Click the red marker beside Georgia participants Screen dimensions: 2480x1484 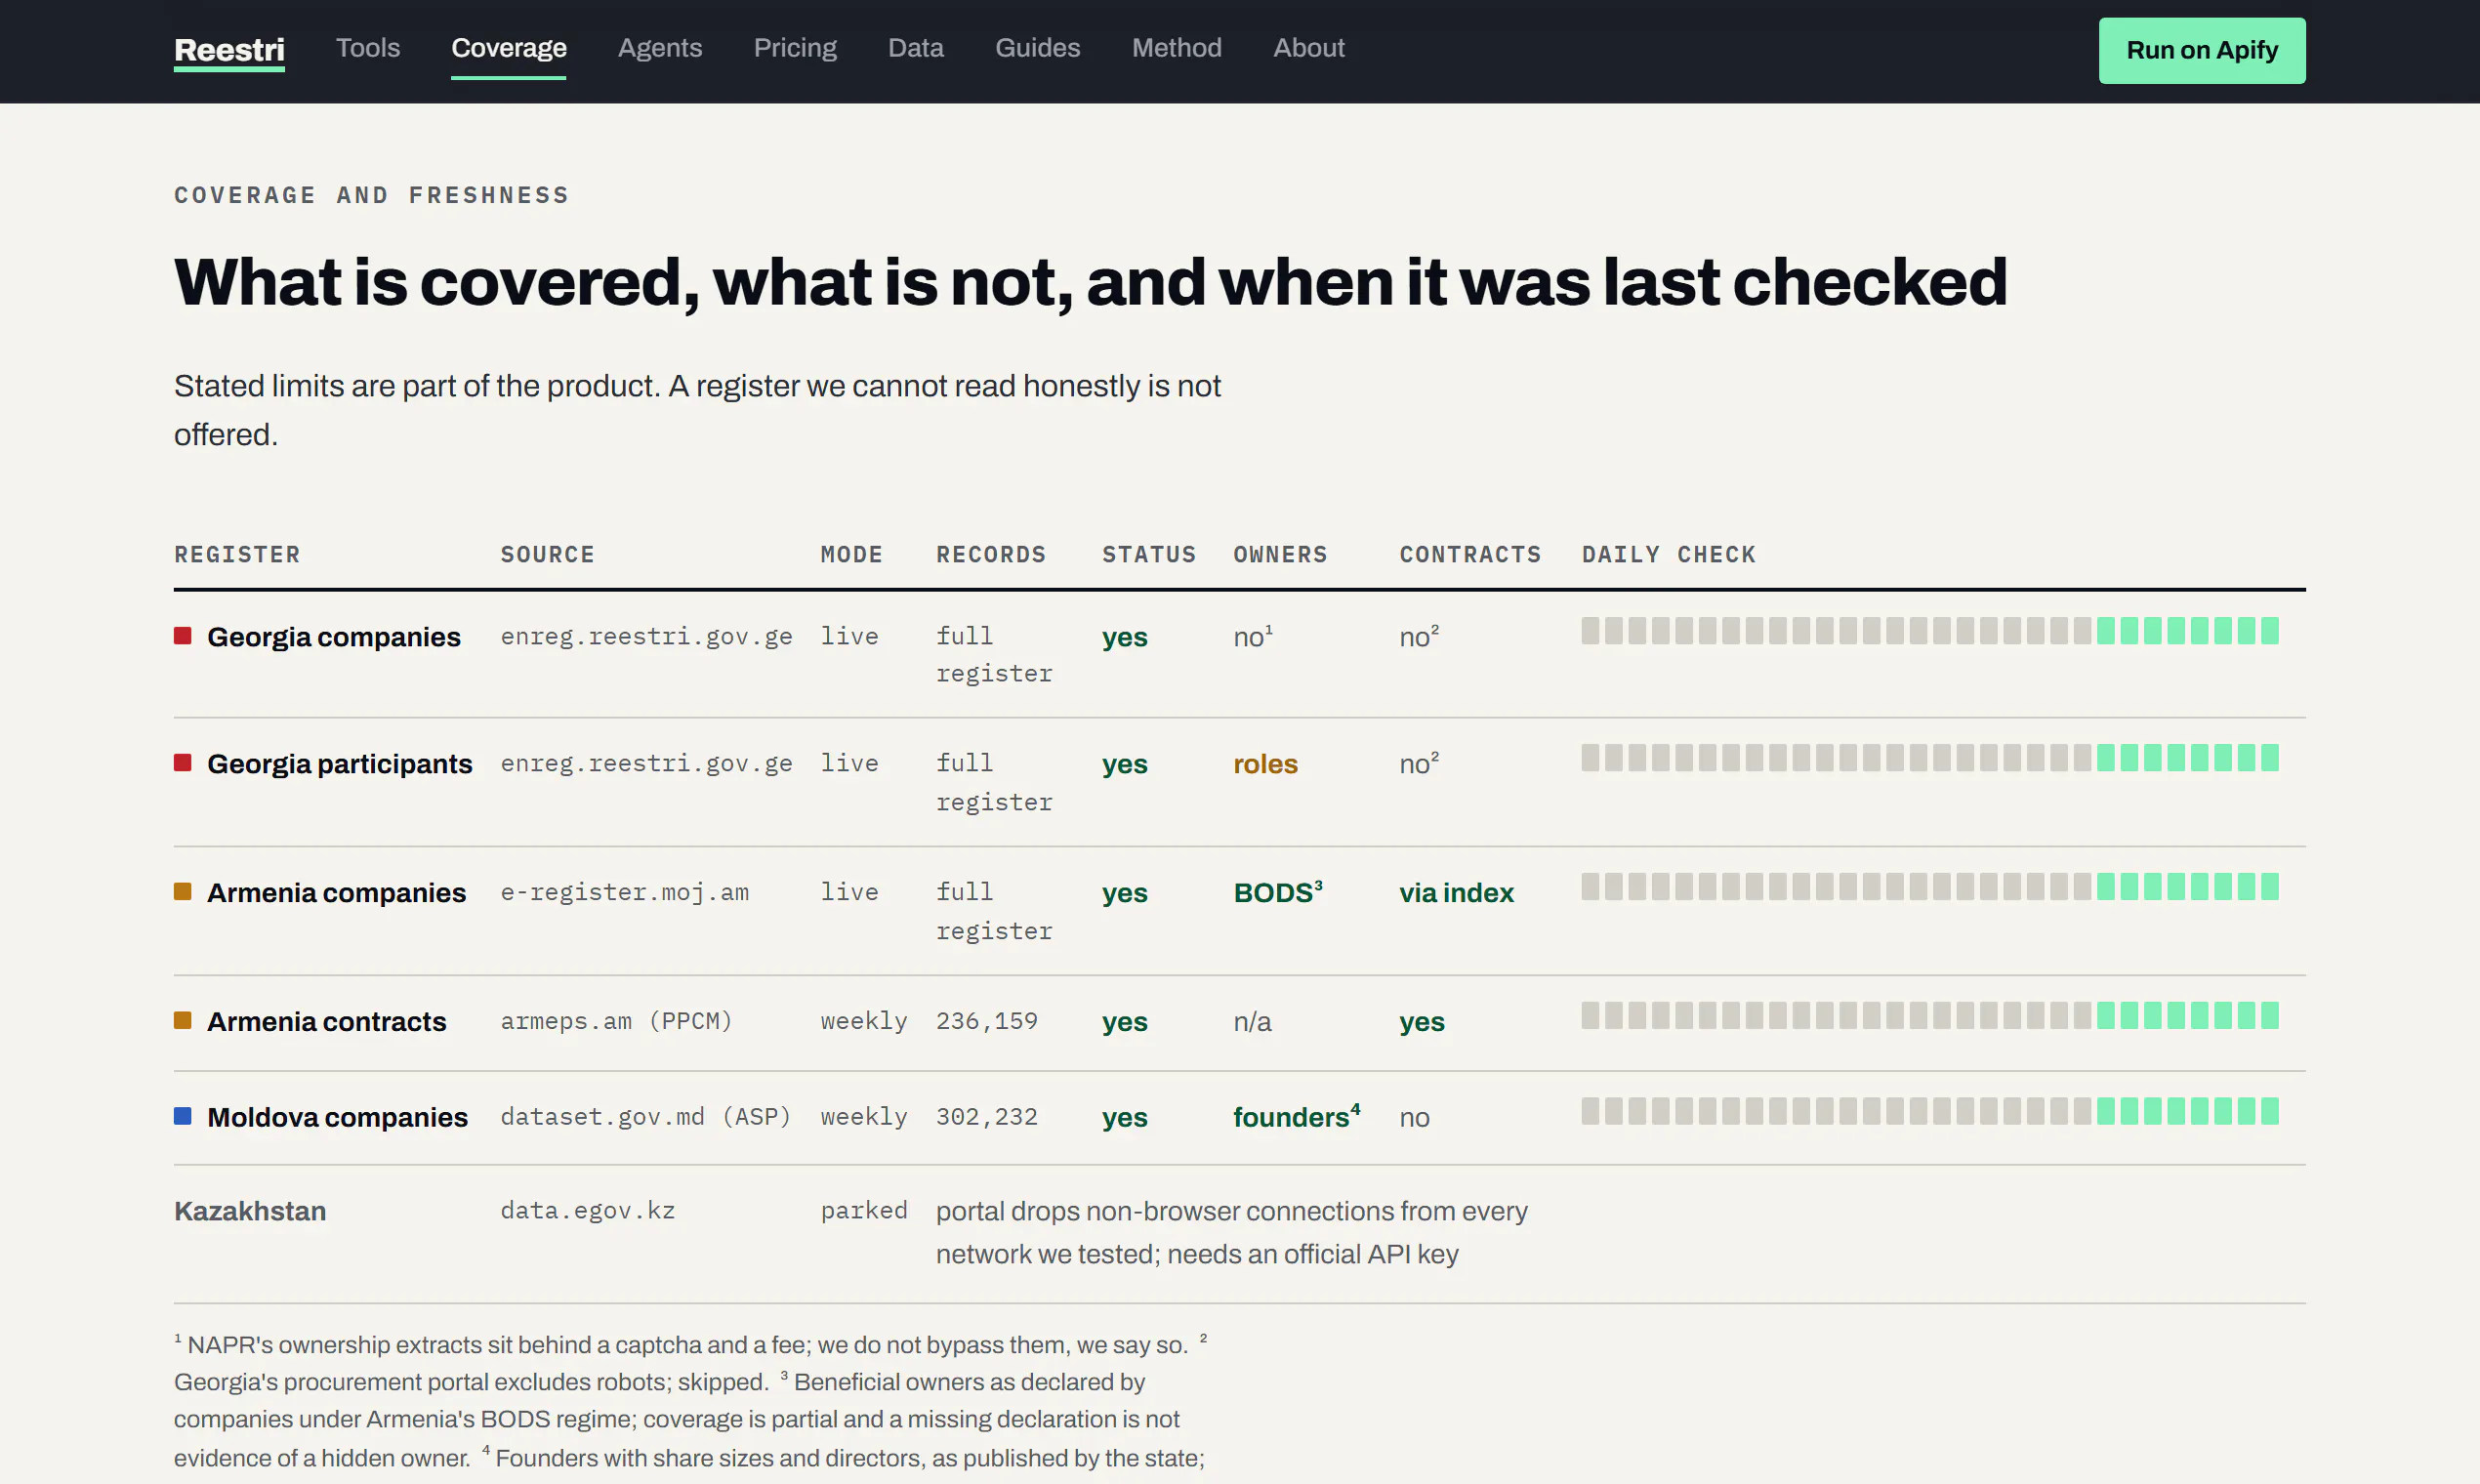[x=182, y=762]
